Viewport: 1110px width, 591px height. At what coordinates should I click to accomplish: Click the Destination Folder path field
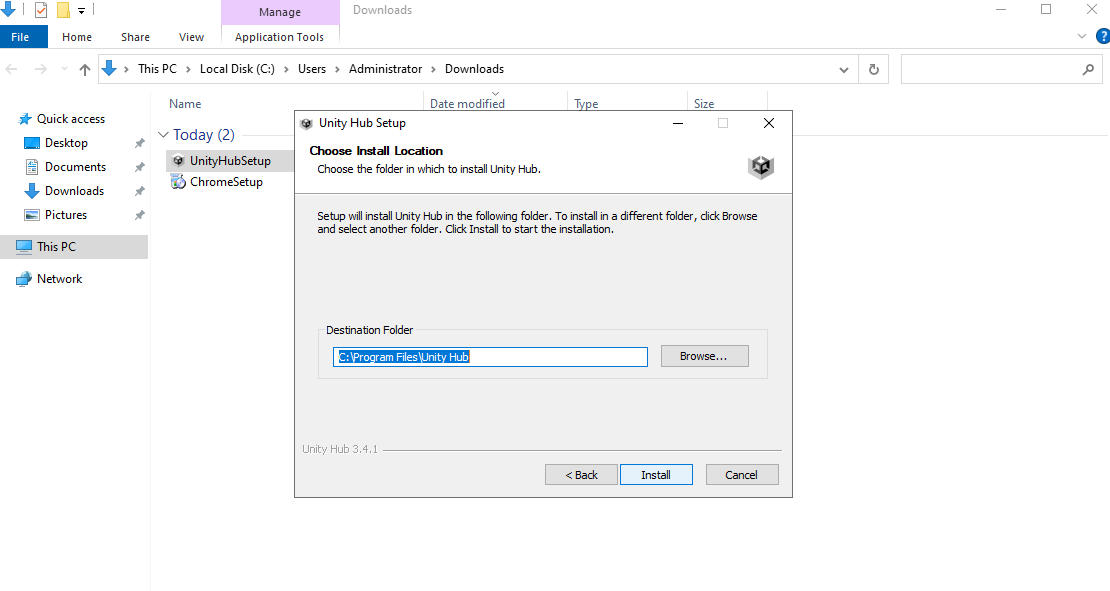490,357
